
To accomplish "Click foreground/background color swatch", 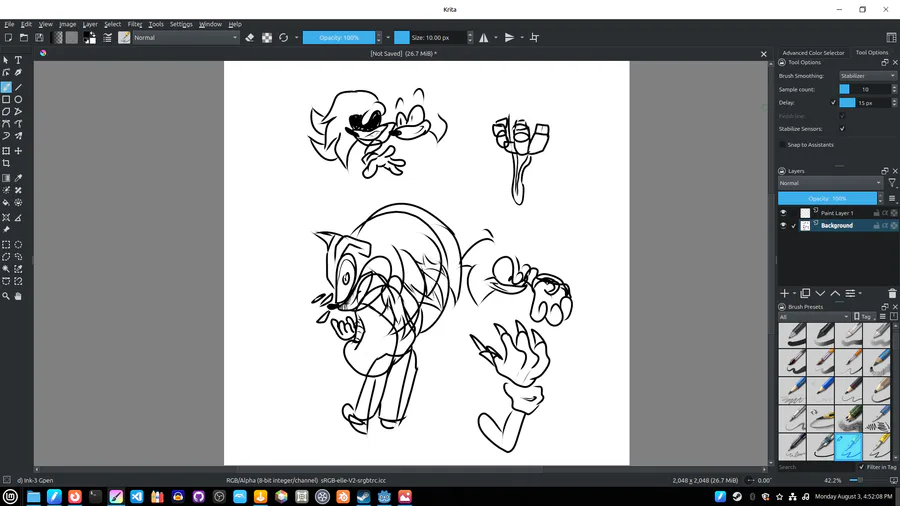I will (x=90, y=38).
